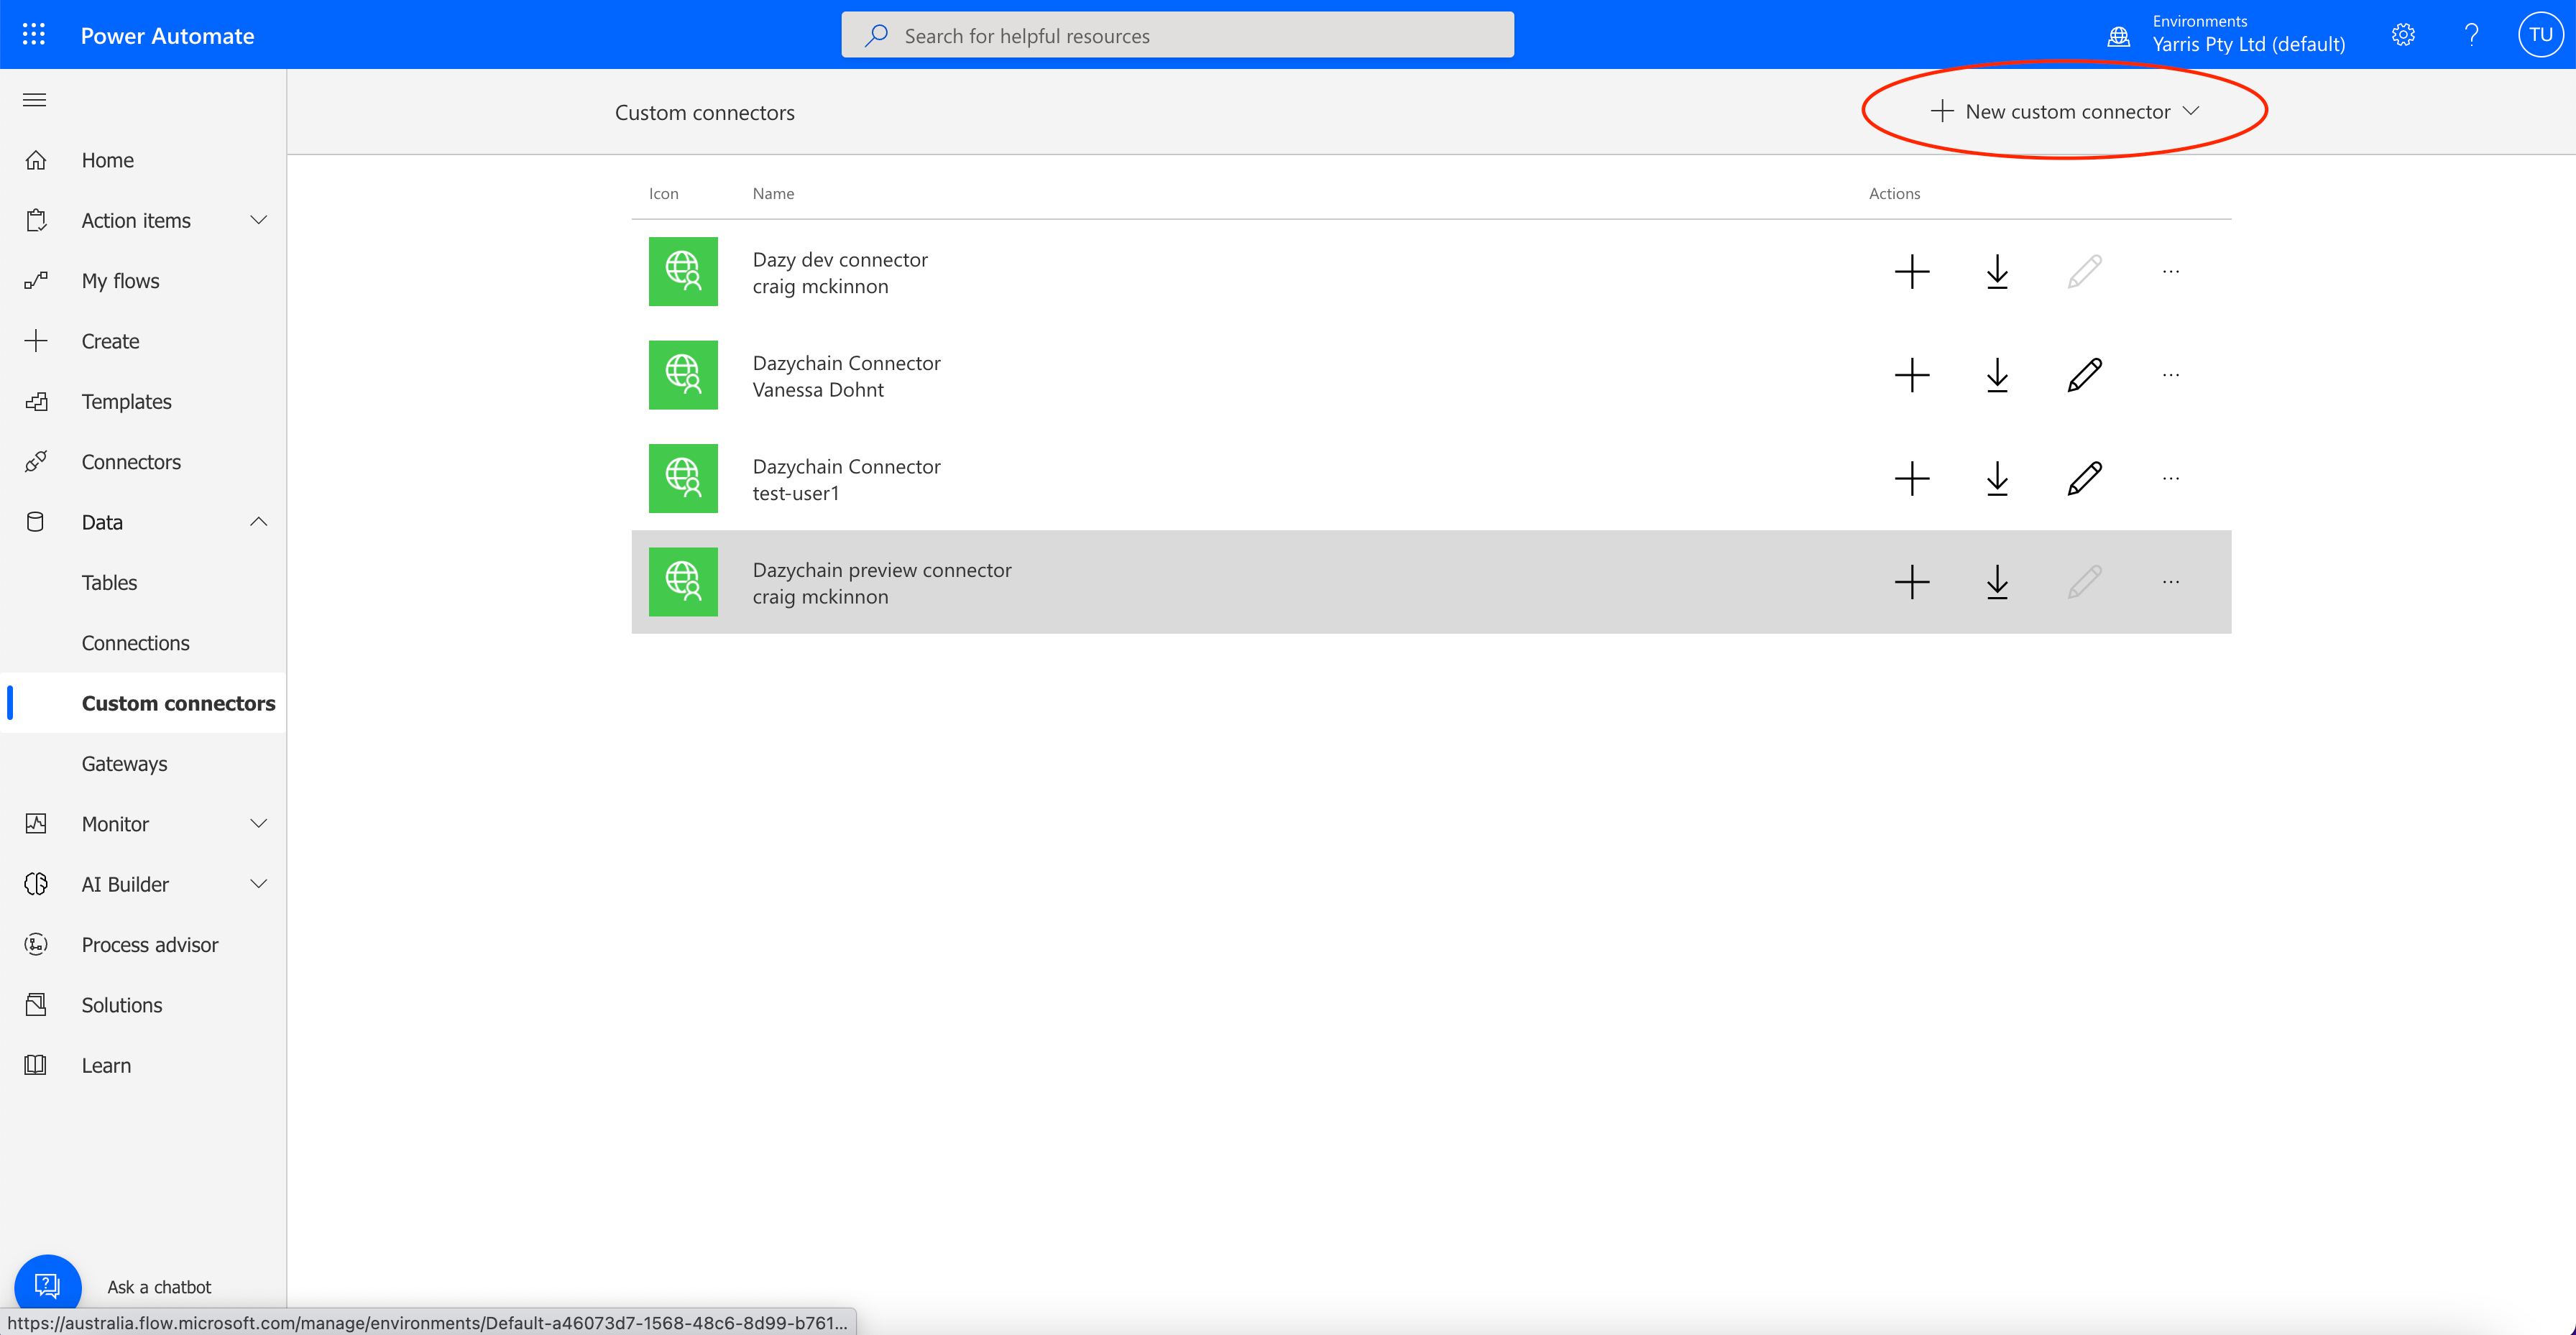Edit the Dazychain Connector by Vanessa Dohnt

tap(2084, 375)
